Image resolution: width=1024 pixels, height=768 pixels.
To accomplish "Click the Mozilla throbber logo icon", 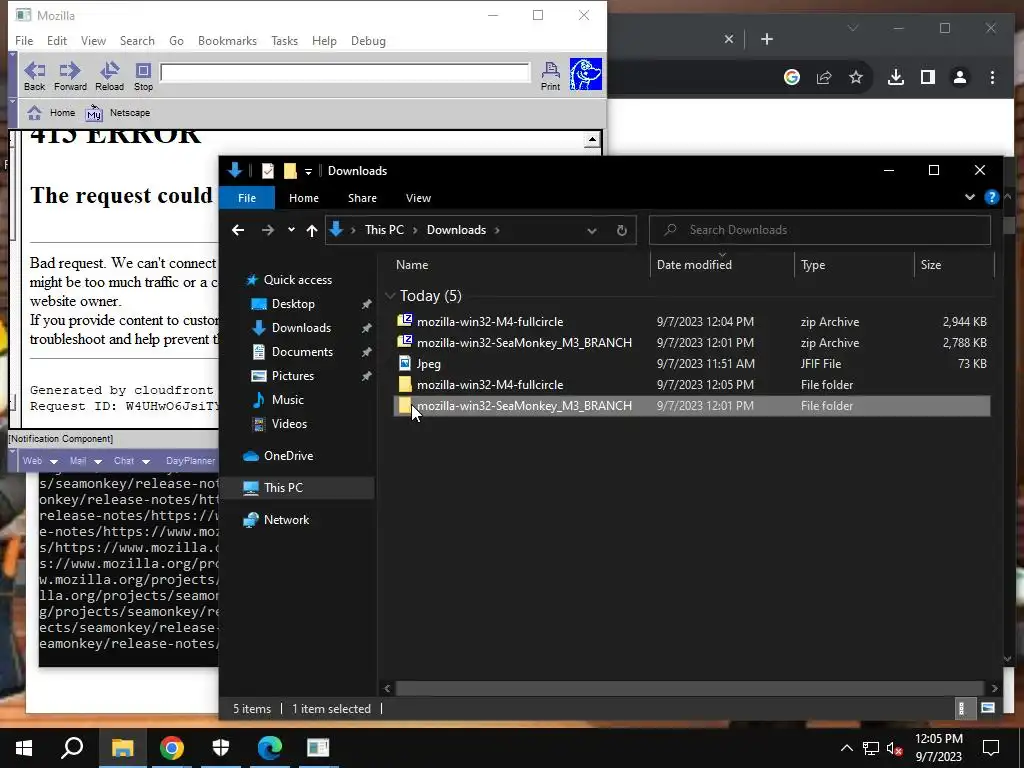I will (x=585, y=74).
